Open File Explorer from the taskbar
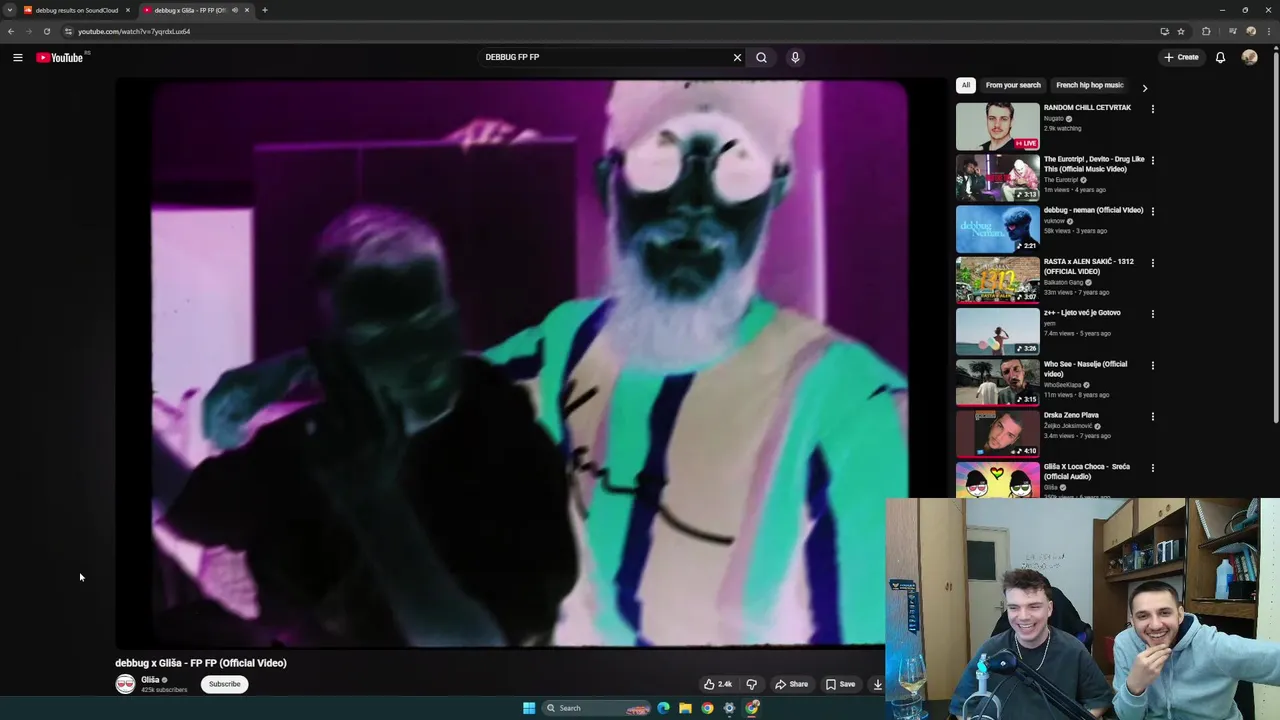1280x720 pixels. 685,708
